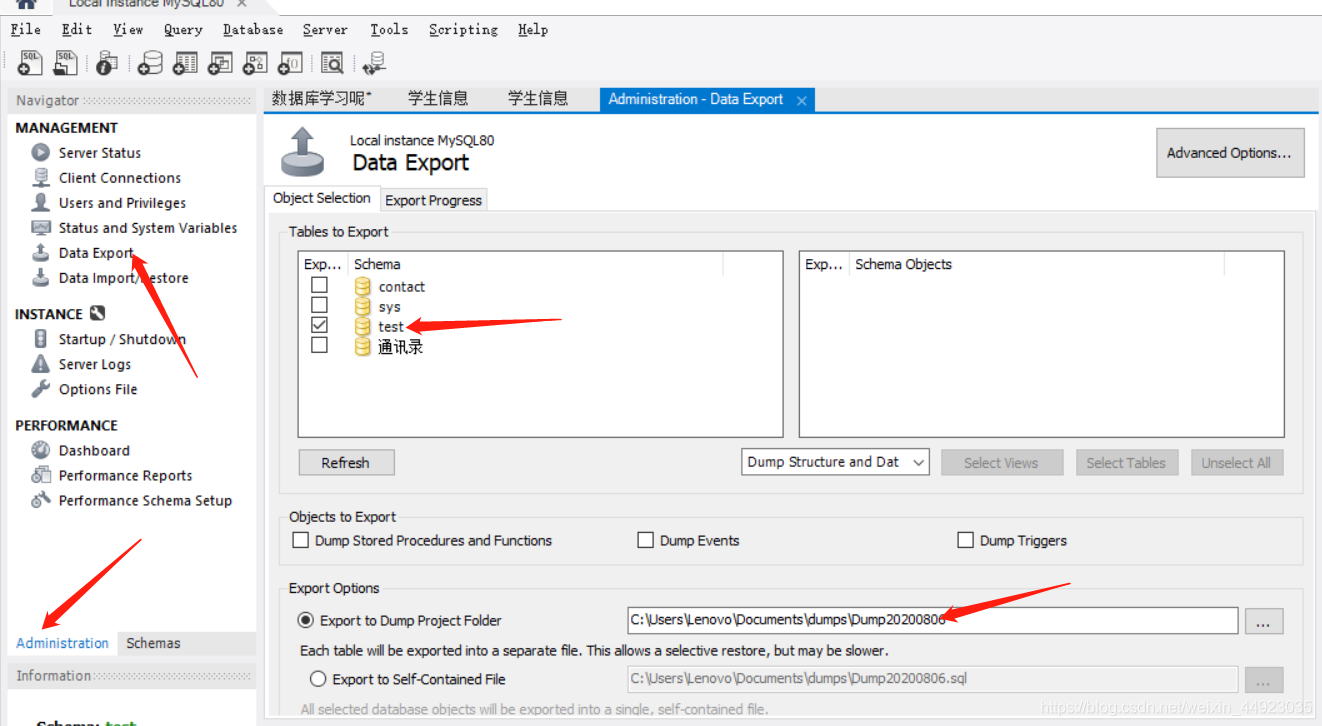Click the Refresh button
This screenshot has height=726, width=1322.
click(x=346, y=462)
